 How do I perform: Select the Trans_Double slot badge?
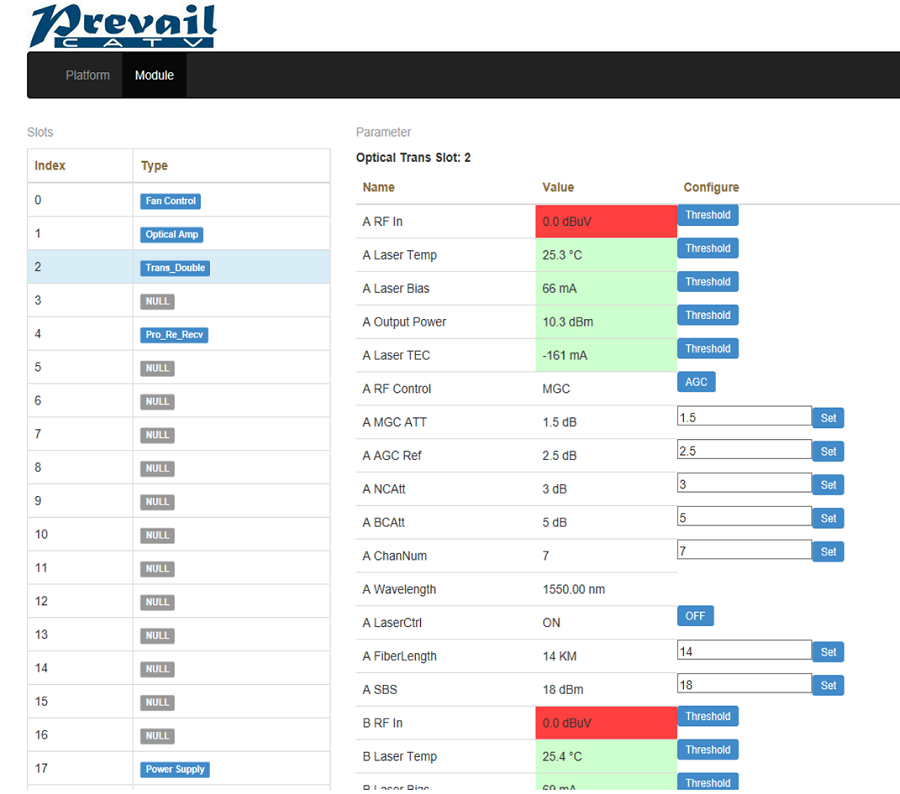click(175, 268)
